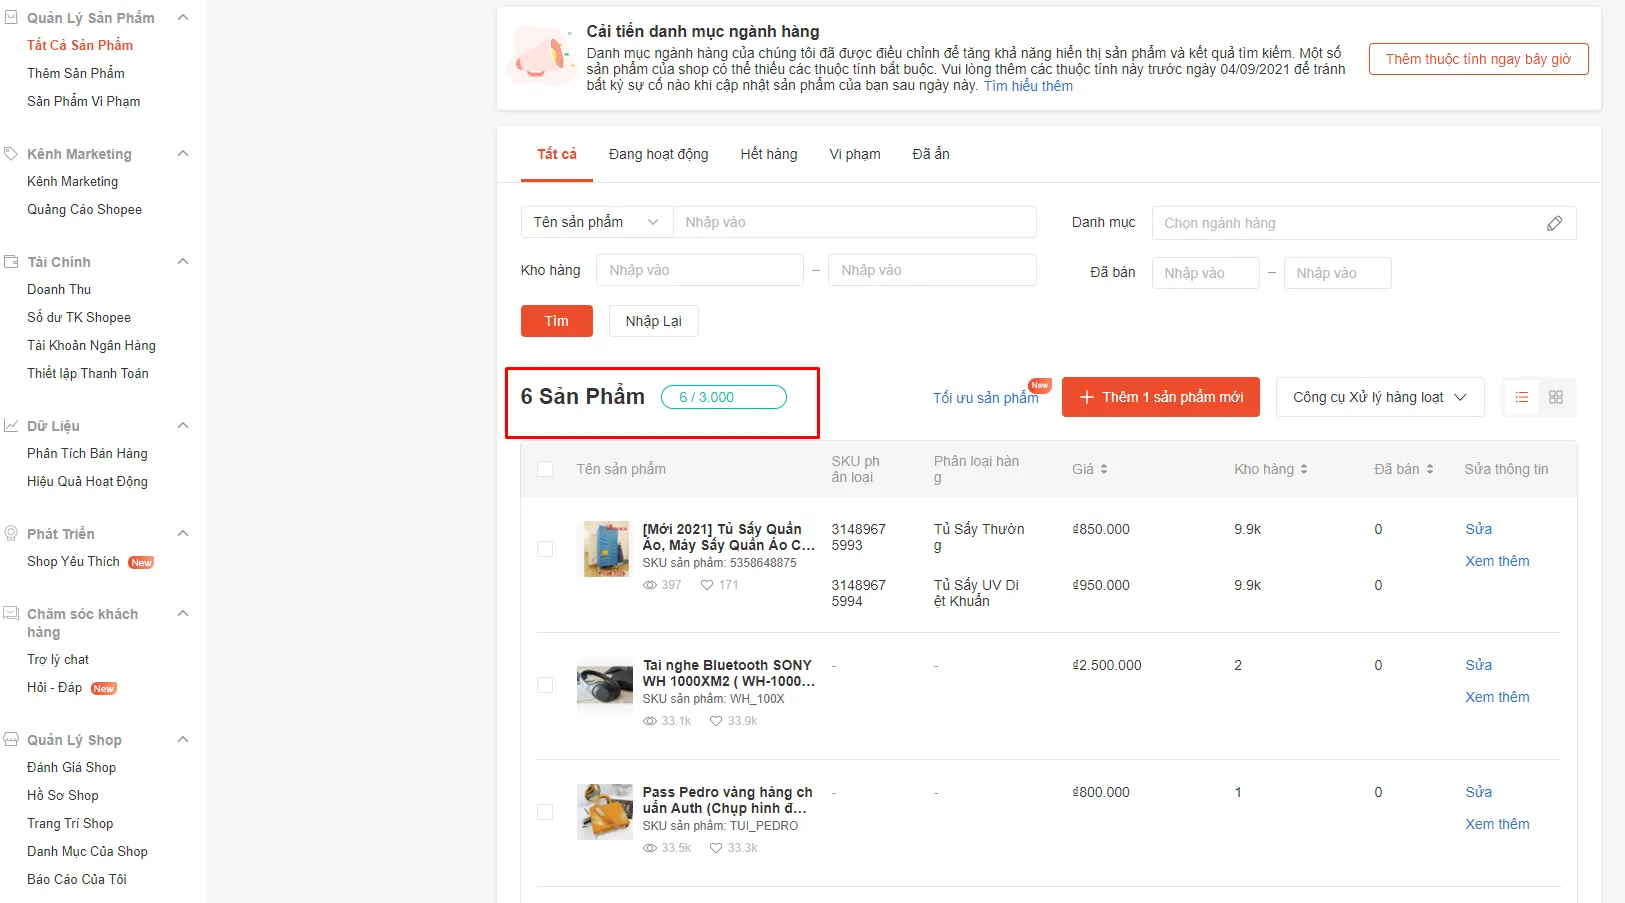Click the Phát Triển lightbulb icon

11,534
